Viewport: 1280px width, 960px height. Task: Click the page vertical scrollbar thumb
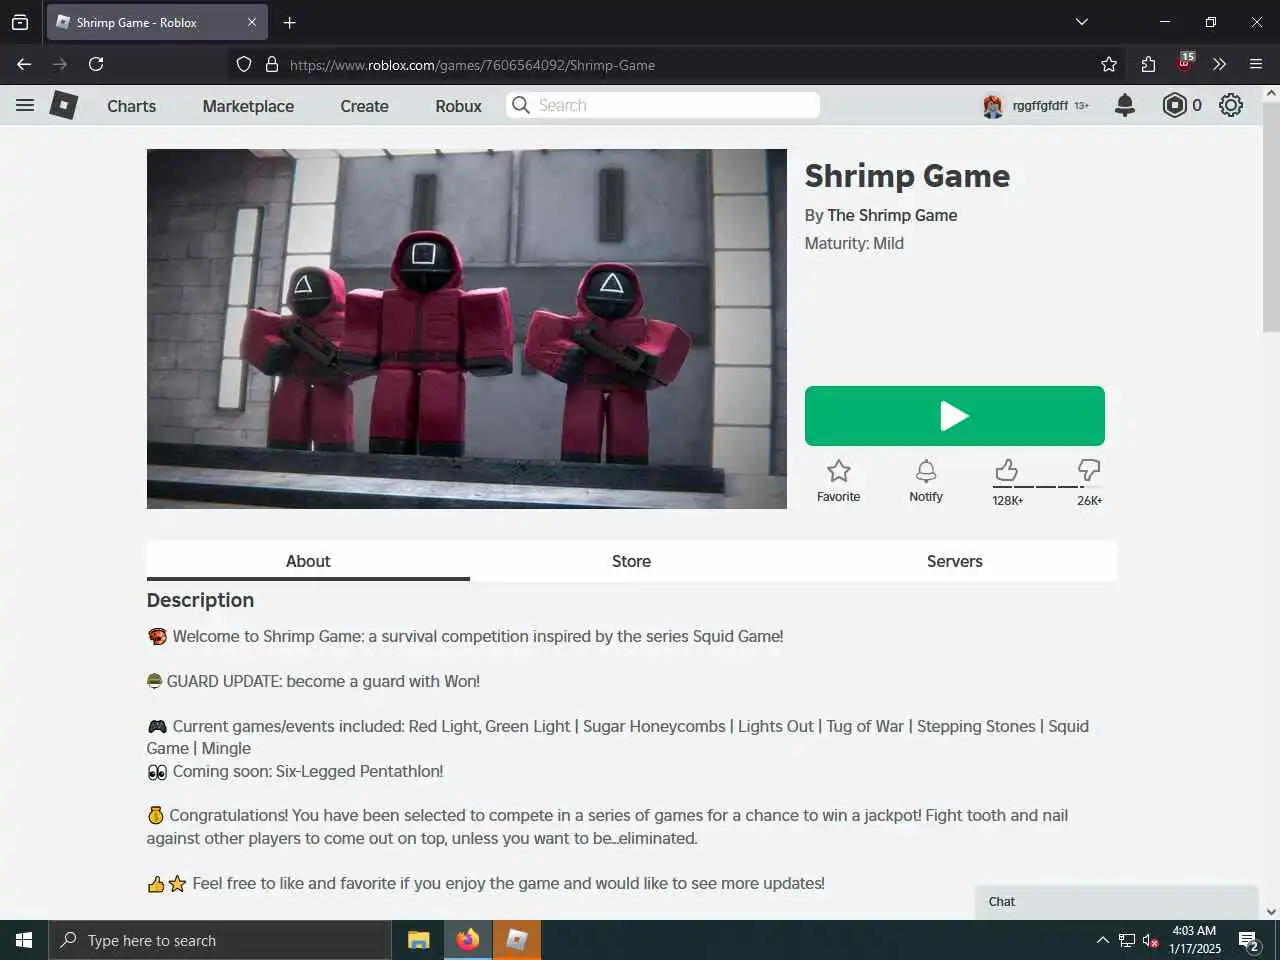point(1271,217)
